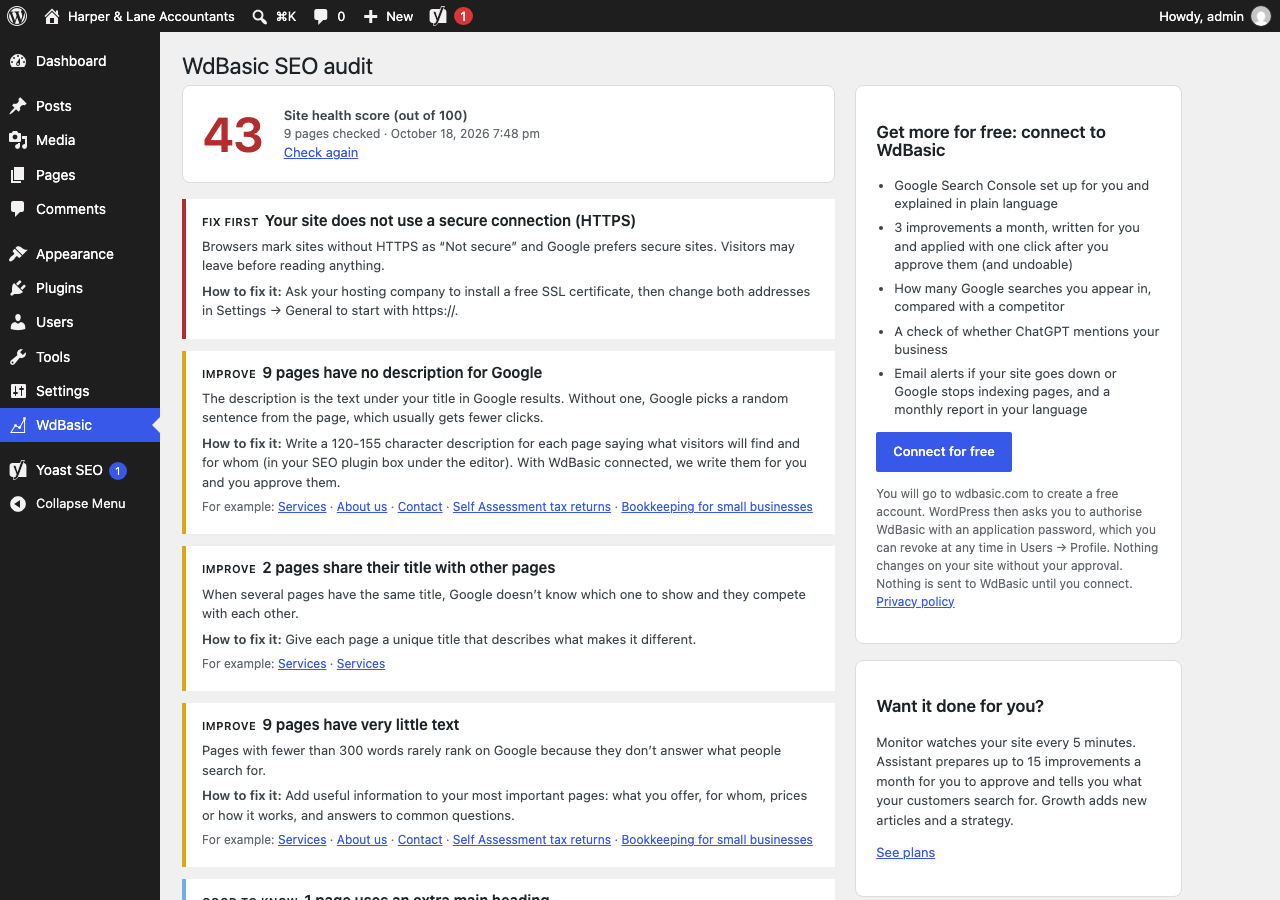1280x900 pixels.
Task: Click the site health score 43
Action: (233, 135)
